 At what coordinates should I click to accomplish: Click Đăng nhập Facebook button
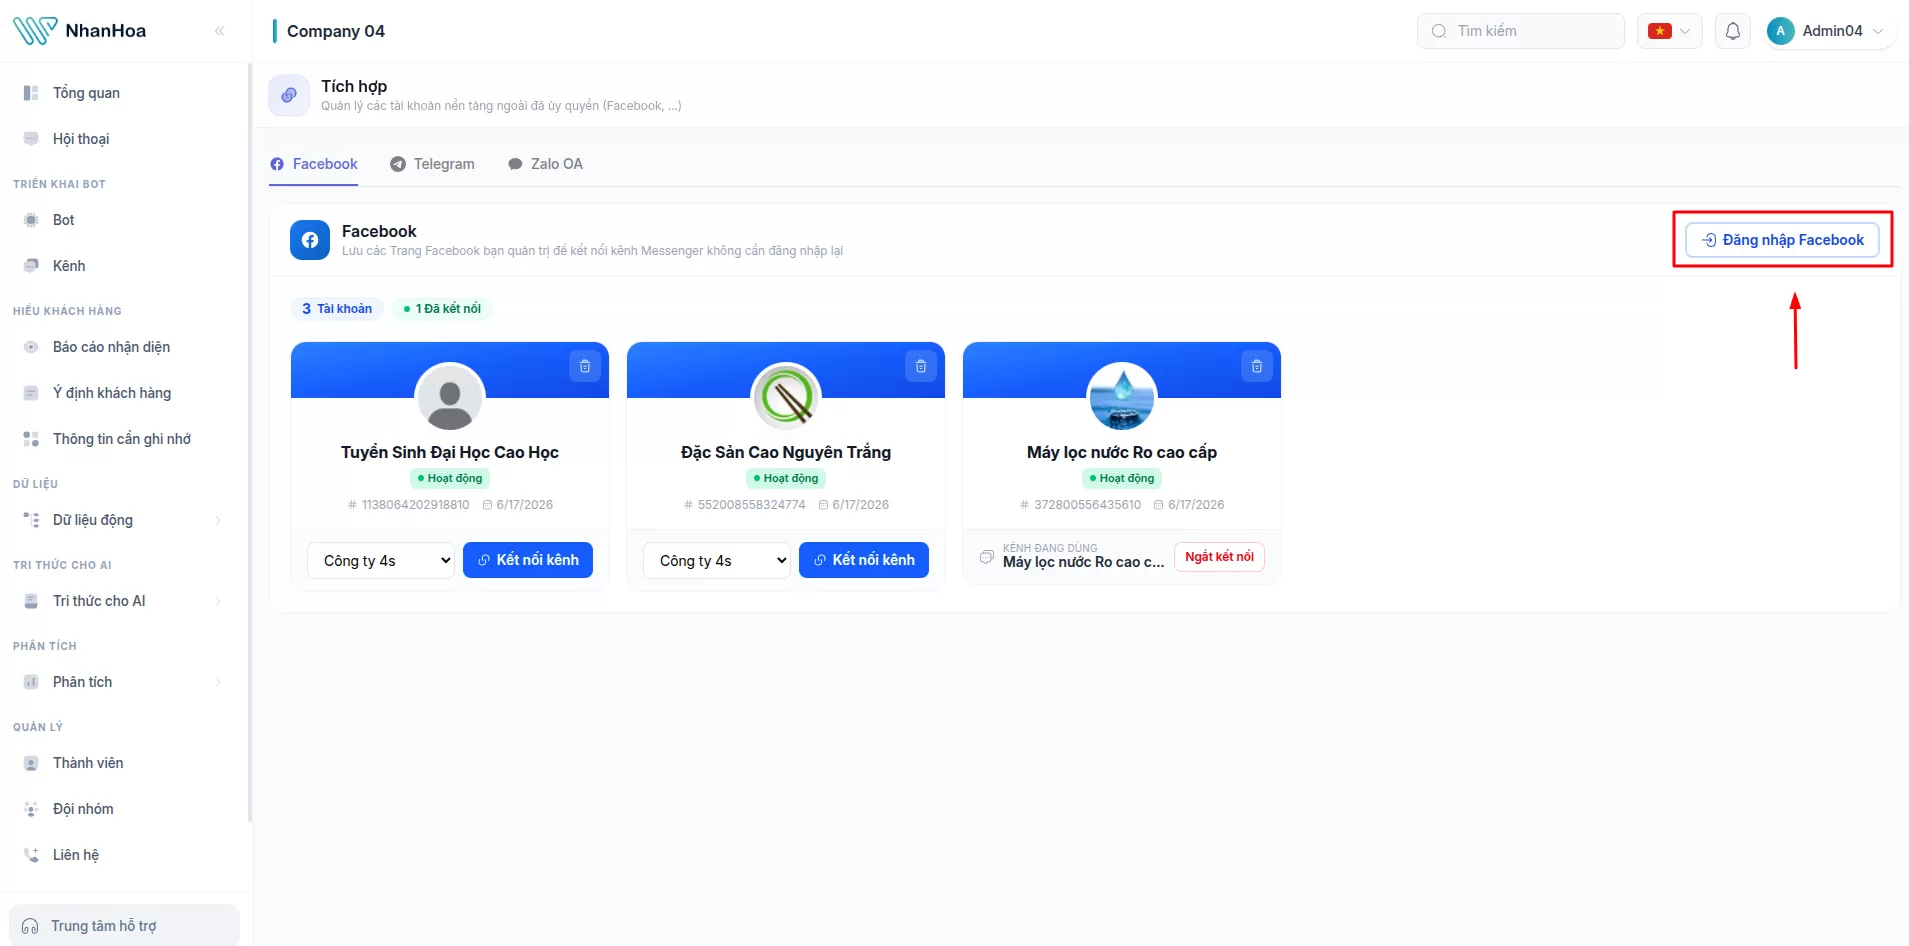click(1782, 240)
